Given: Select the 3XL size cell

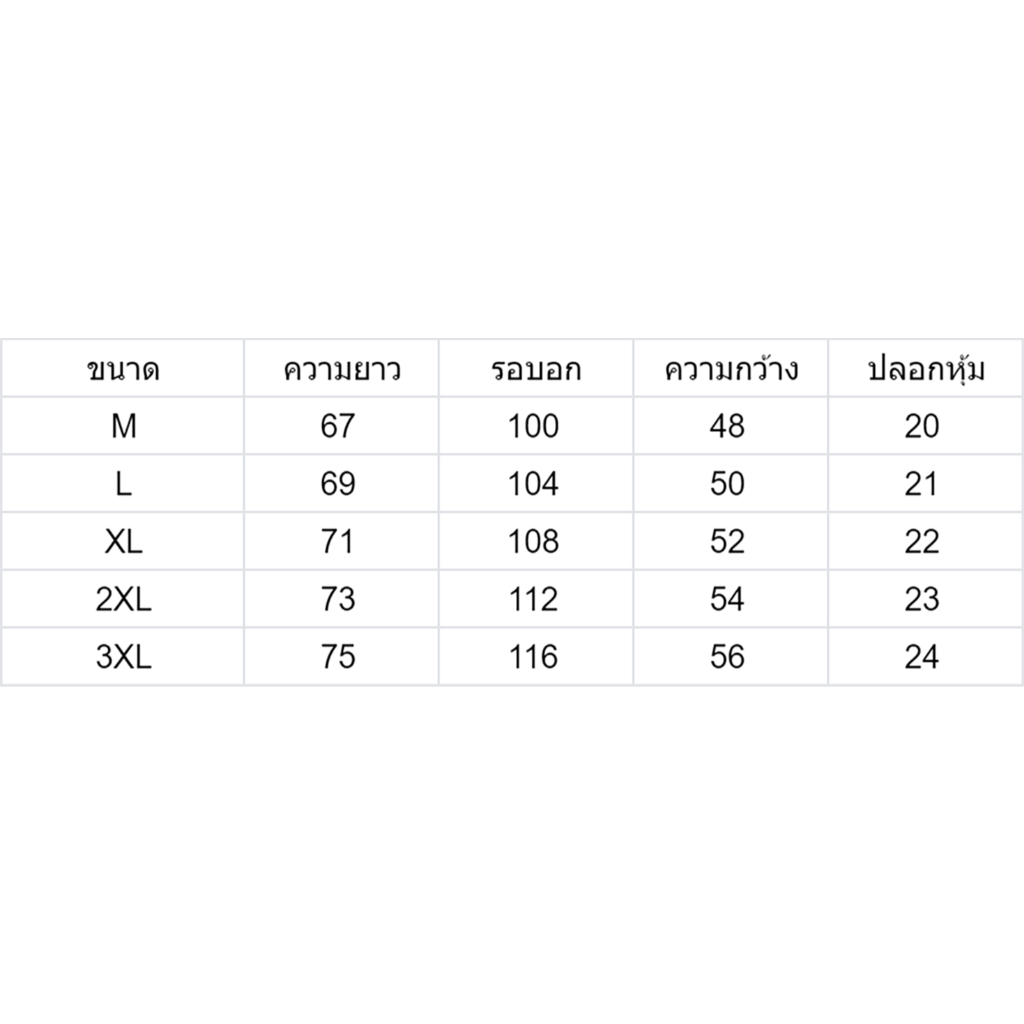Looking at the screenshot, I should [123, 657].
